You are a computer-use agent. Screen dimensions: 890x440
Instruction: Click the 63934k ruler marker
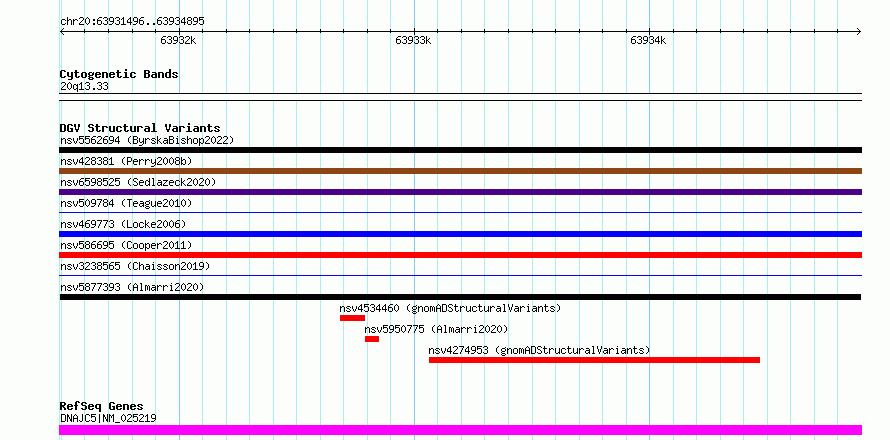(x=648, y=40)
